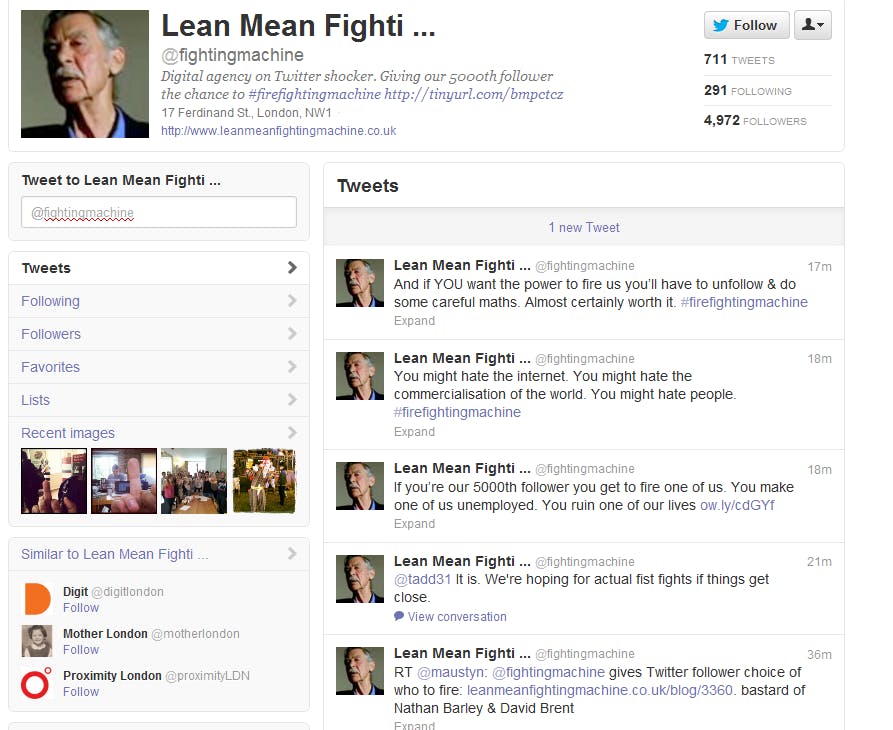The image size is (893, 730).
Task: Click the Lists row chevron arrow
Action: [x=292, y=400]
